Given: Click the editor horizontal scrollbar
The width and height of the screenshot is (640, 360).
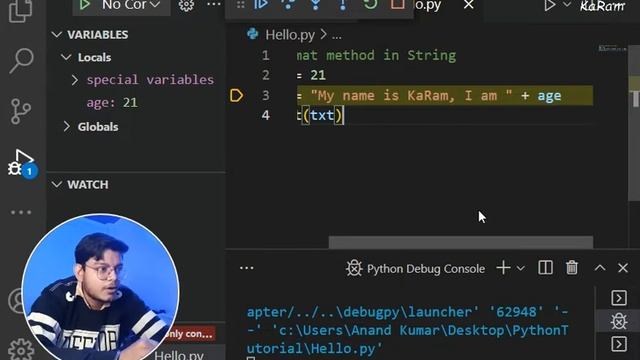Looking at the screenshot, I should 461,242.
